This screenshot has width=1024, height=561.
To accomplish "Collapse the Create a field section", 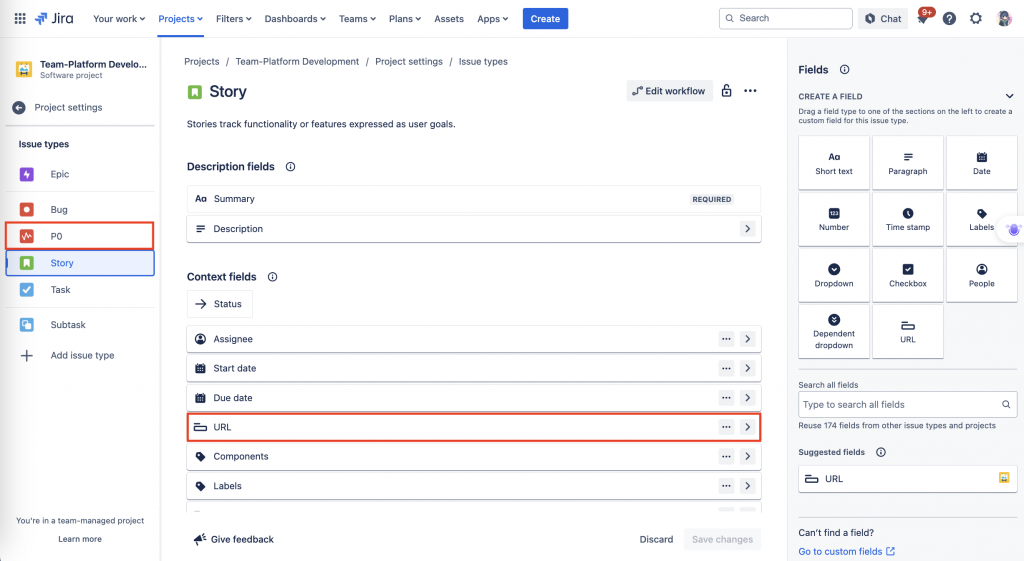I will [1009, 96].
